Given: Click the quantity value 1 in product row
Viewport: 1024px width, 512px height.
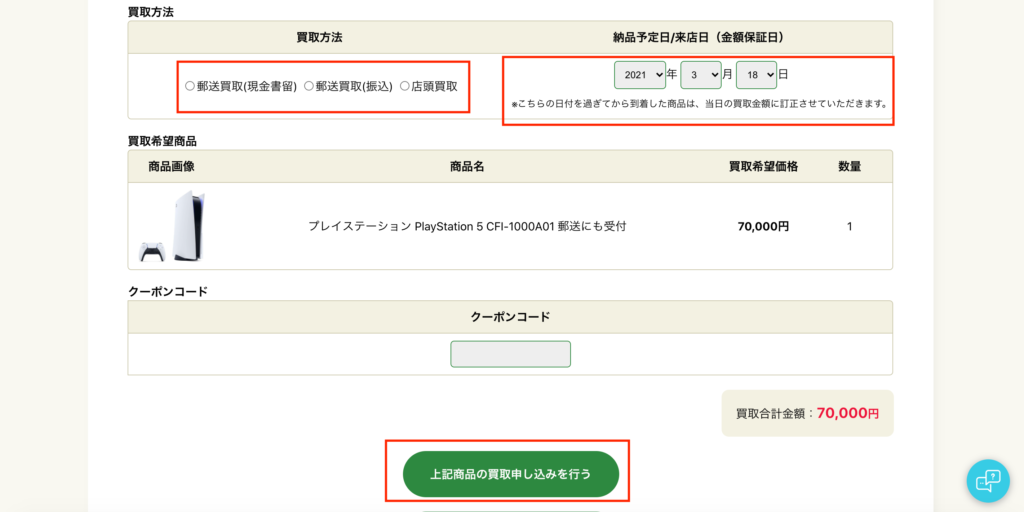Looking at the screenshot, I should click(850, 227).
